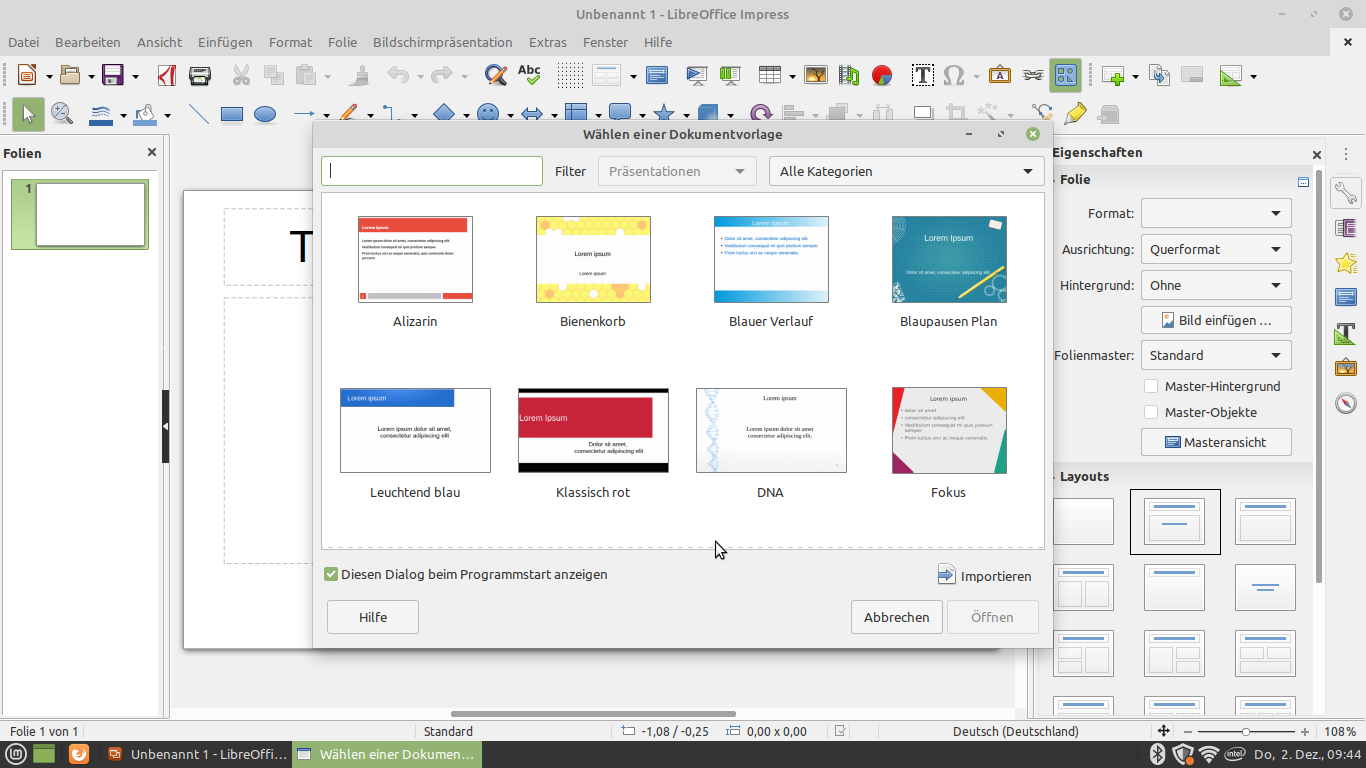Screen dimensions: 1366x768
Task: Select the straight Line drawing tool
Action: (199, 114)
